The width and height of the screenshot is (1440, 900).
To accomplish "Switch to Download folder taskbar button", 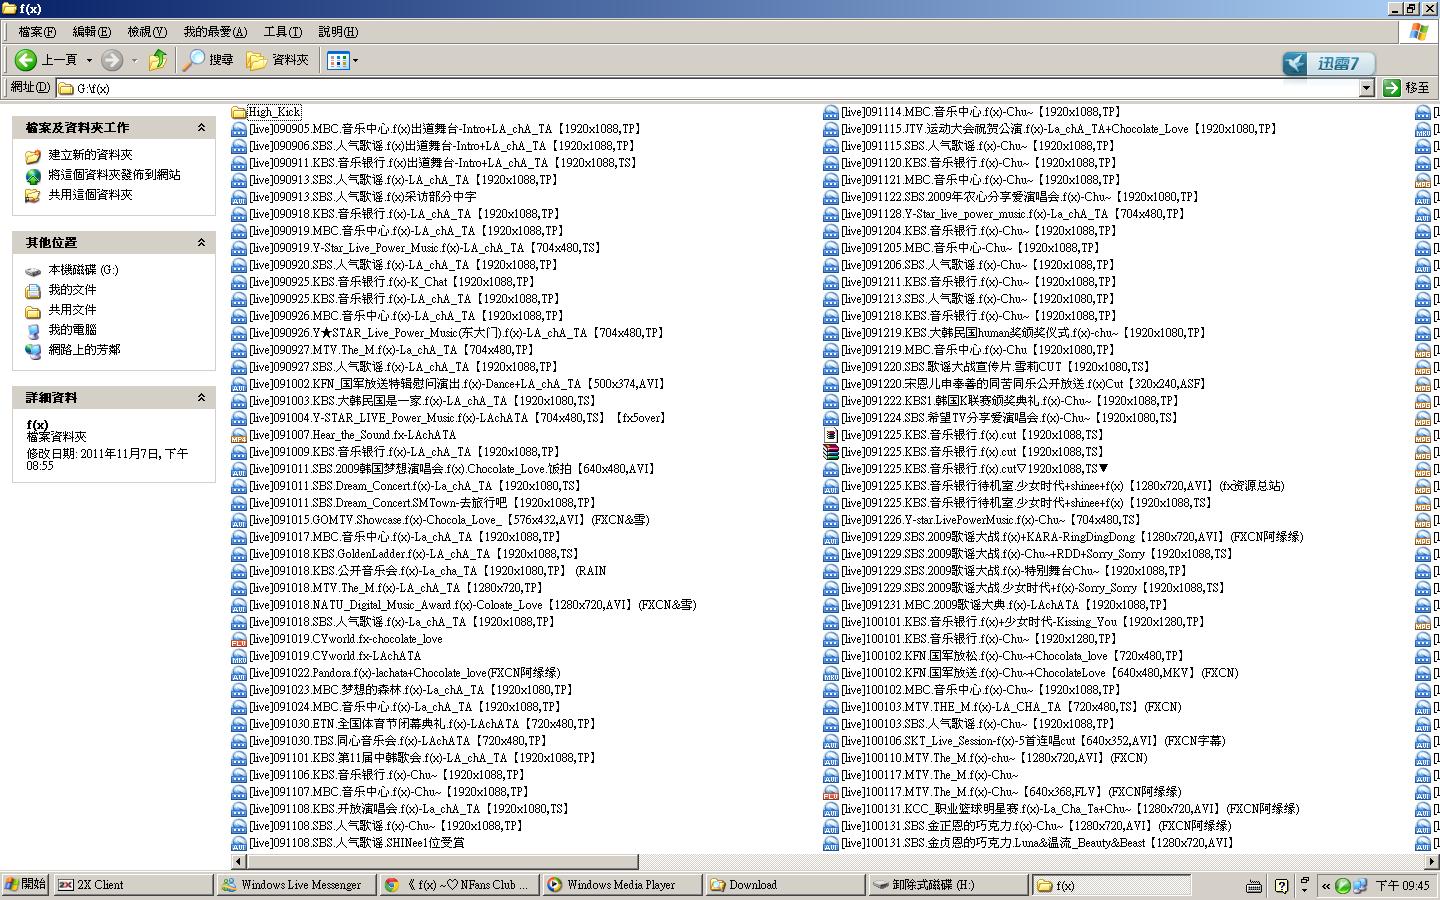I will pos(785,885).
